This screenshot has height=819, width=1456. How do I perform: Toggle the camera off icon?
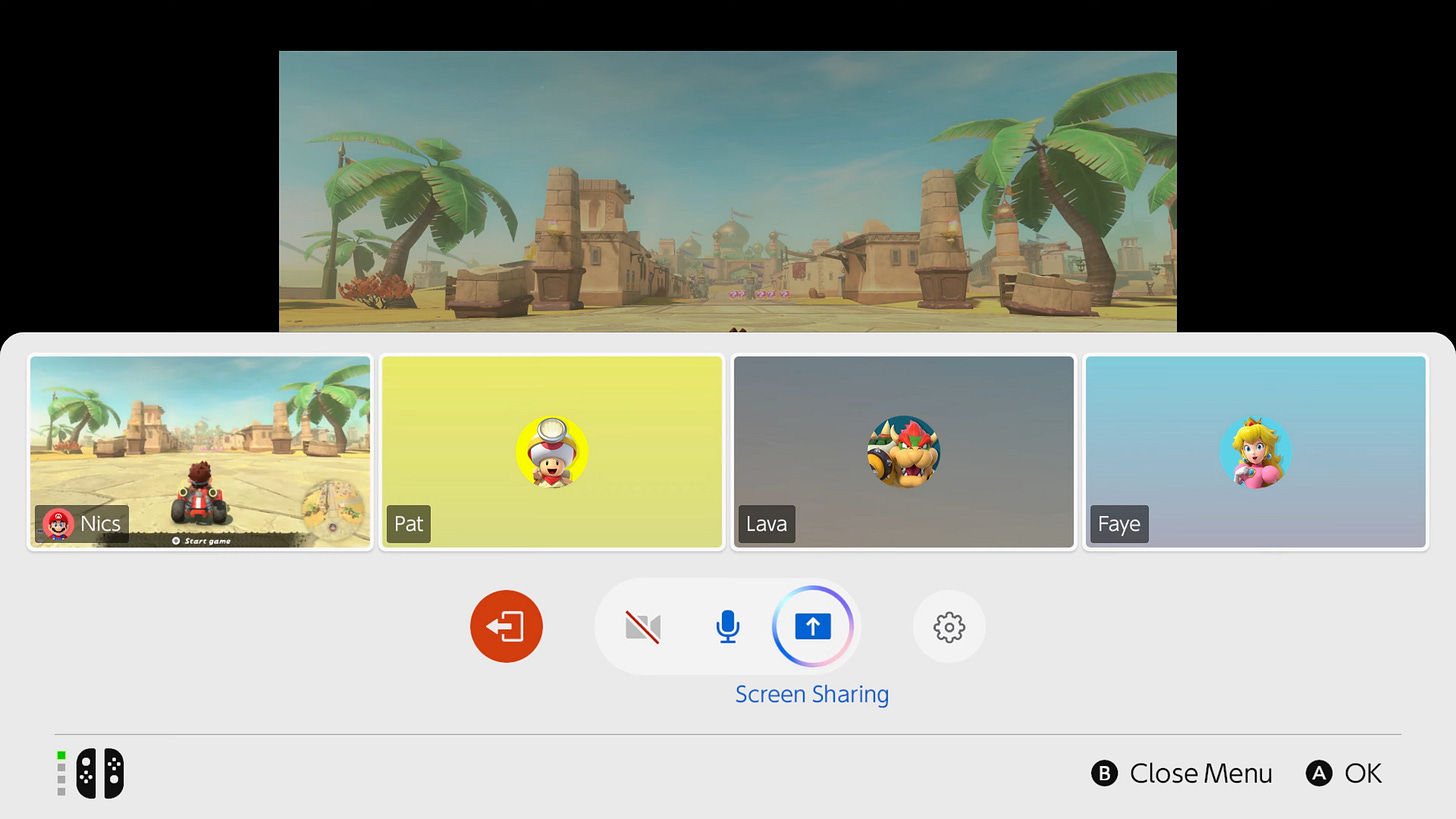pyautogui.click(x=642, y=627)
